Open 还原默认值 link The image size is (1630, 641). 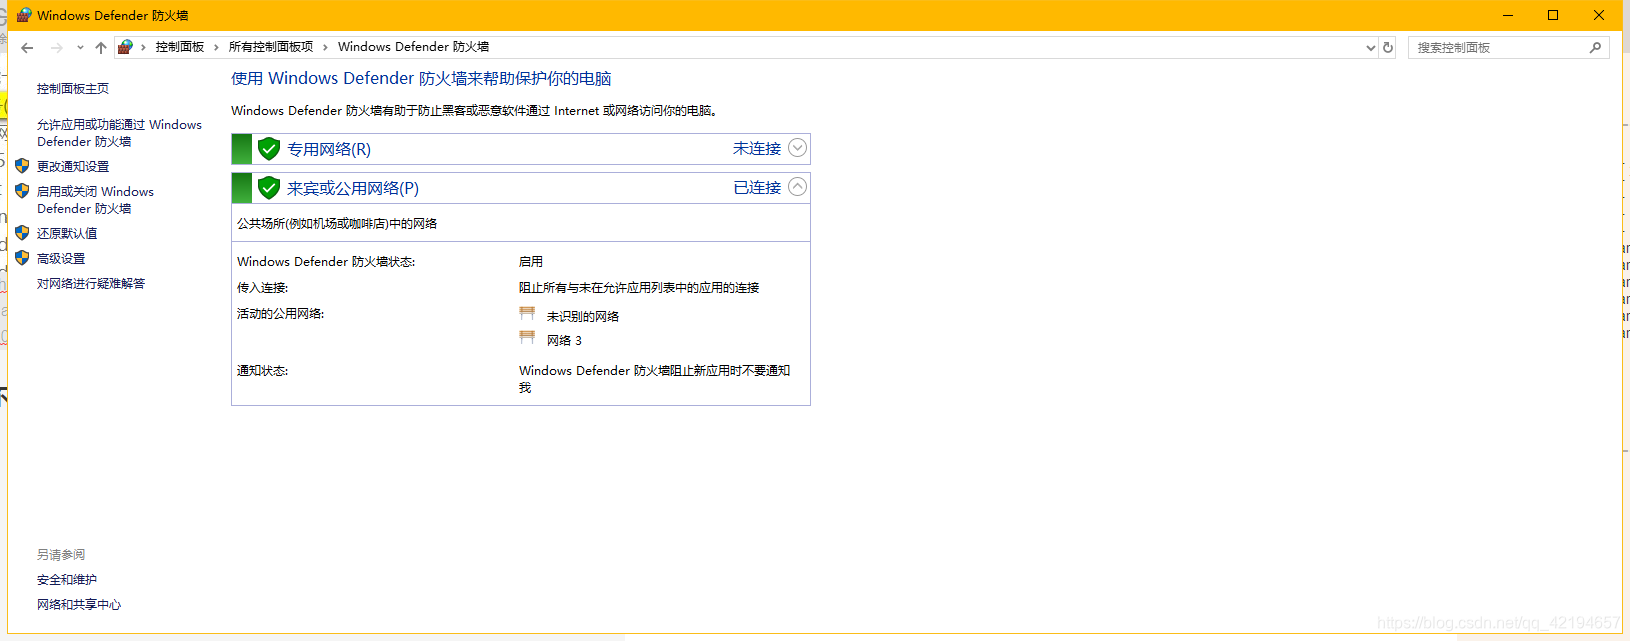click(x=67, y=233)
